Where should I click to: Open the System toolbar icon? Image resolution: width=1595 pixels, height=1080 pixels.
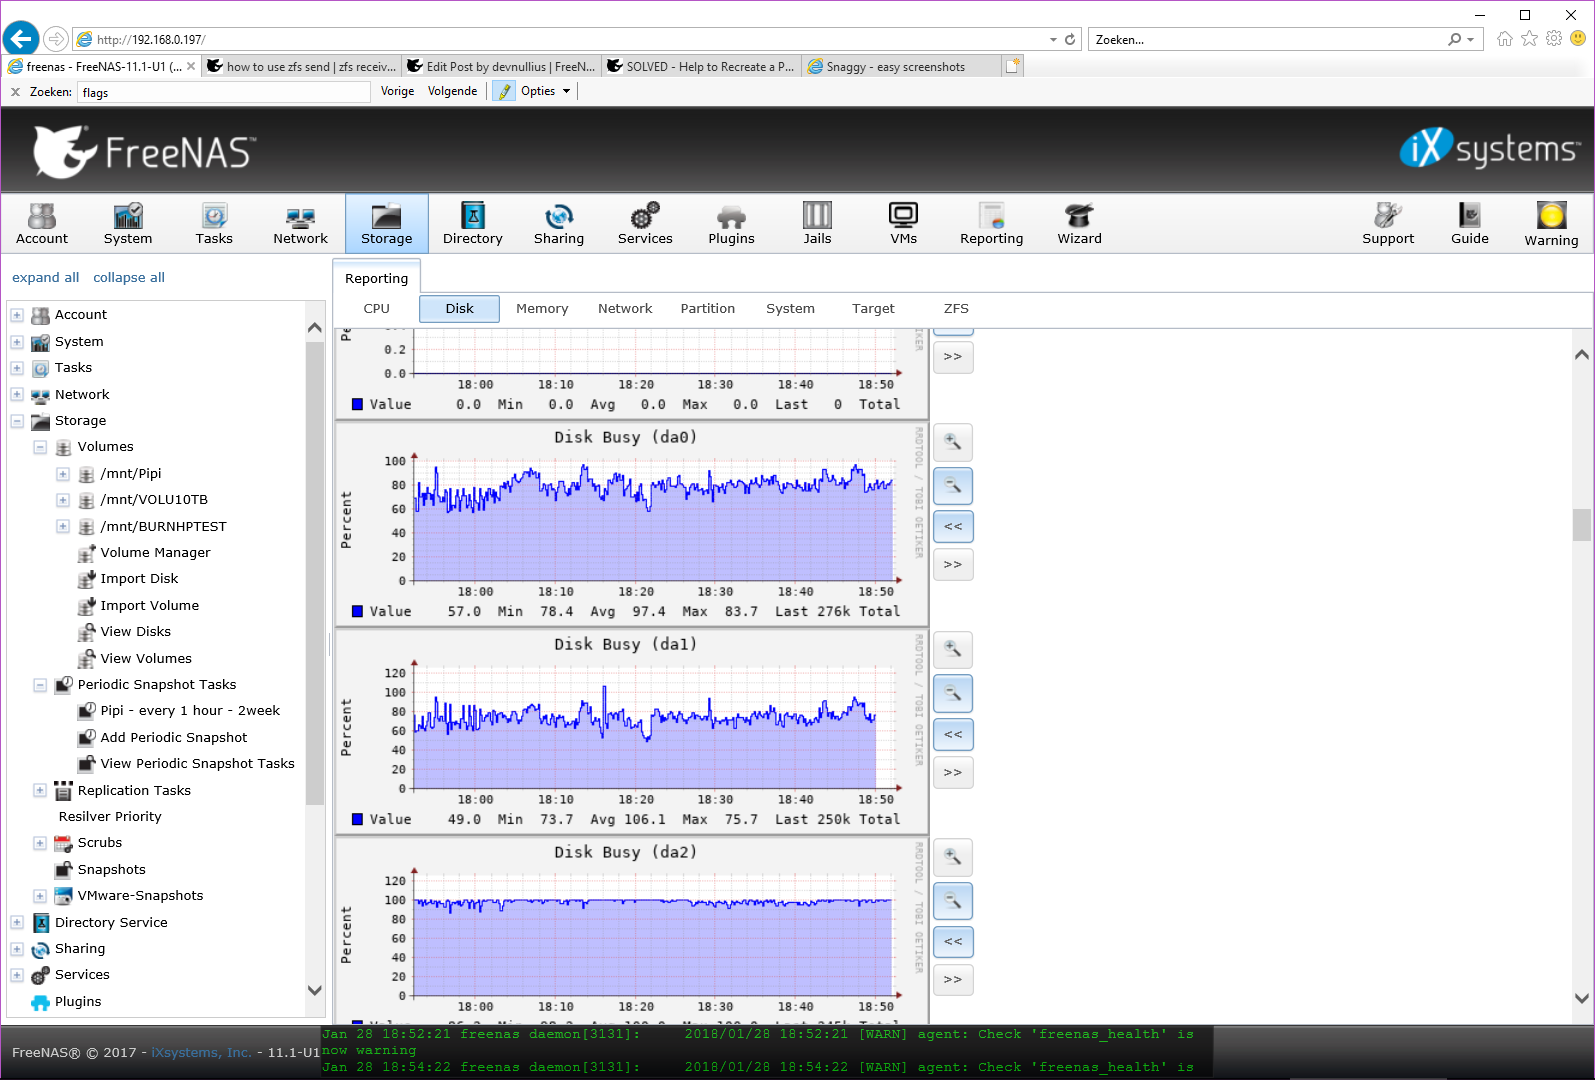pos(128,223)
